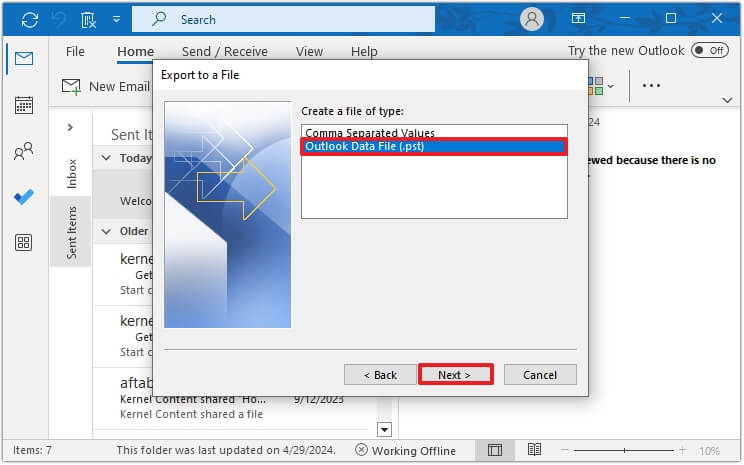This screenshot has height=465, width=744.
Task: Switch to the View tab
Action: [x=309, y=51]
